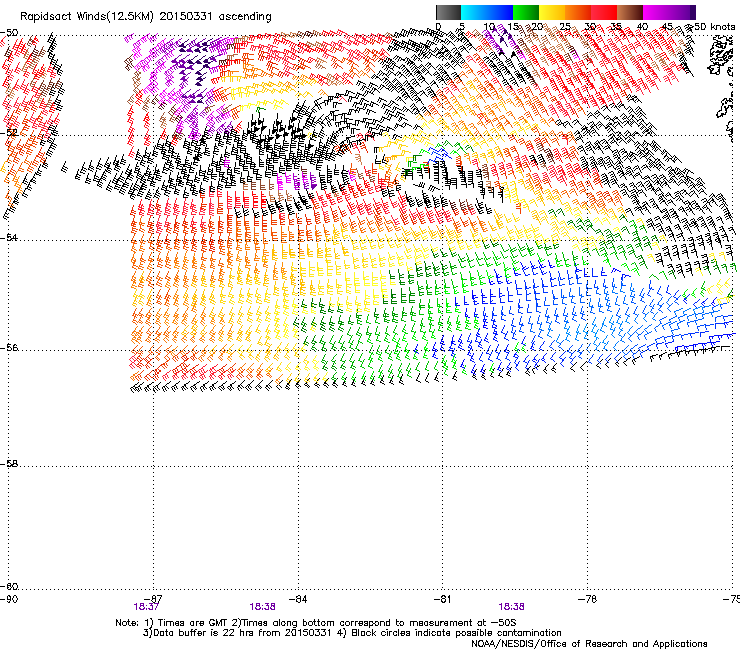Click the '-58' latitude label
Screen dimensions: 740x650
9,464
